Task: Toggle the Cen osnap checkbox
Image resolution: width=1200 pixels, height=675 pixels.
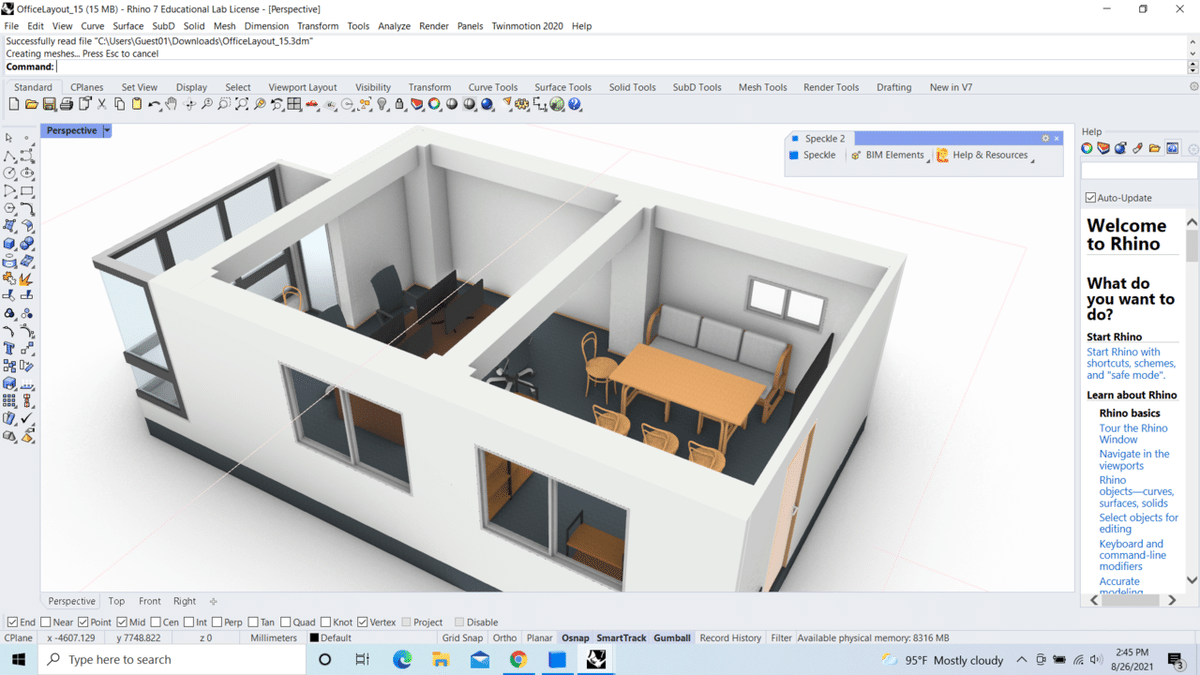Action: [x=155, y=622]
